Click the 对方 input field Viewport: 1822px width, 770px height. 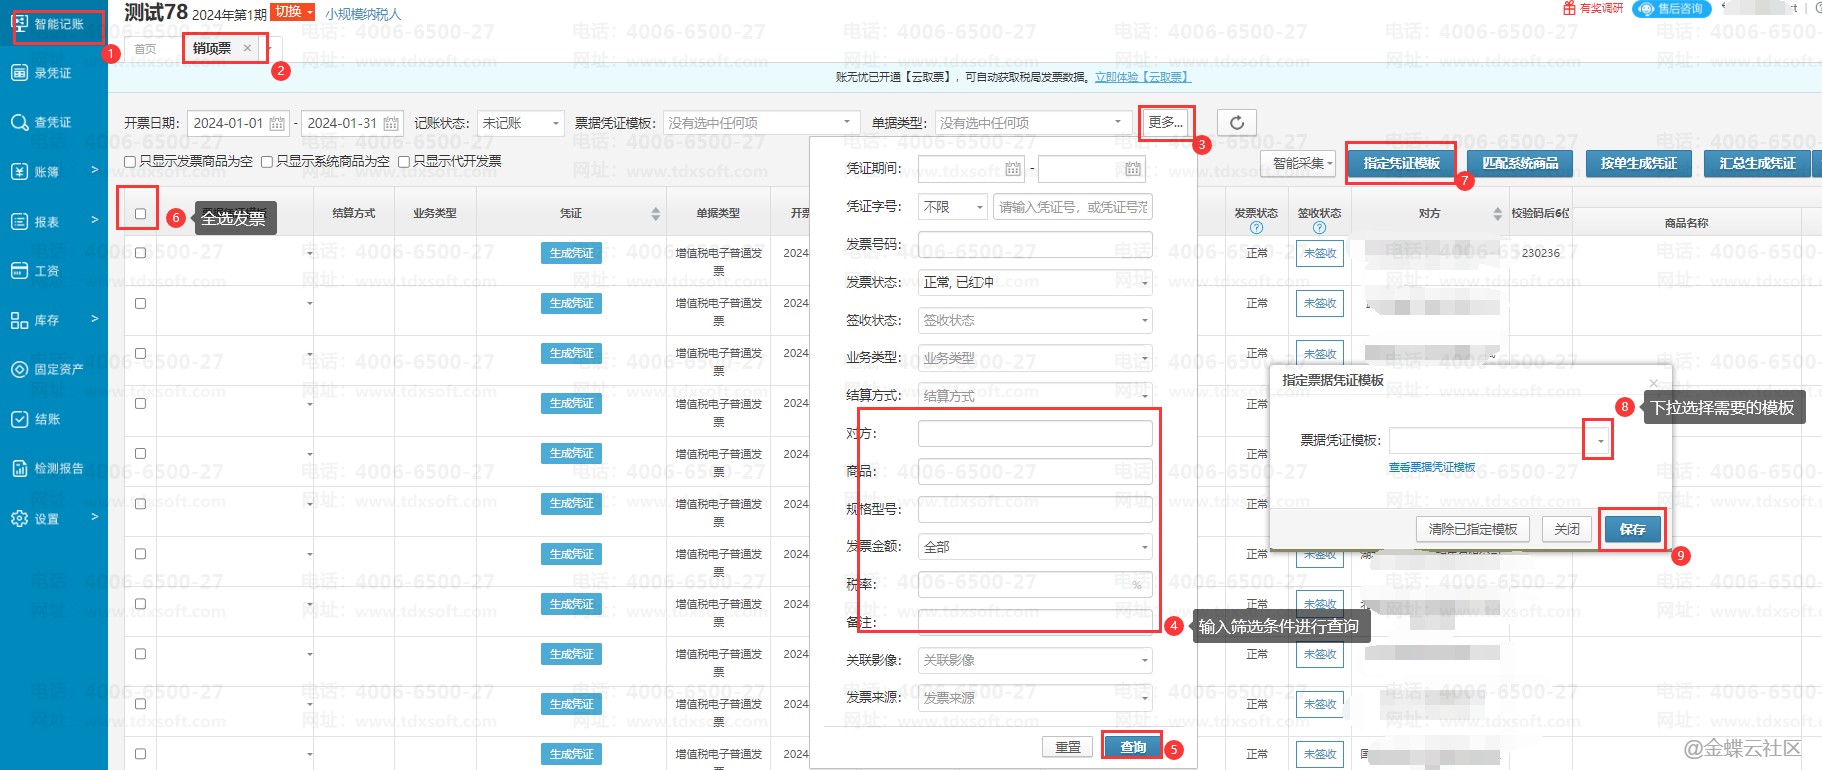(x=1035, y=434)
